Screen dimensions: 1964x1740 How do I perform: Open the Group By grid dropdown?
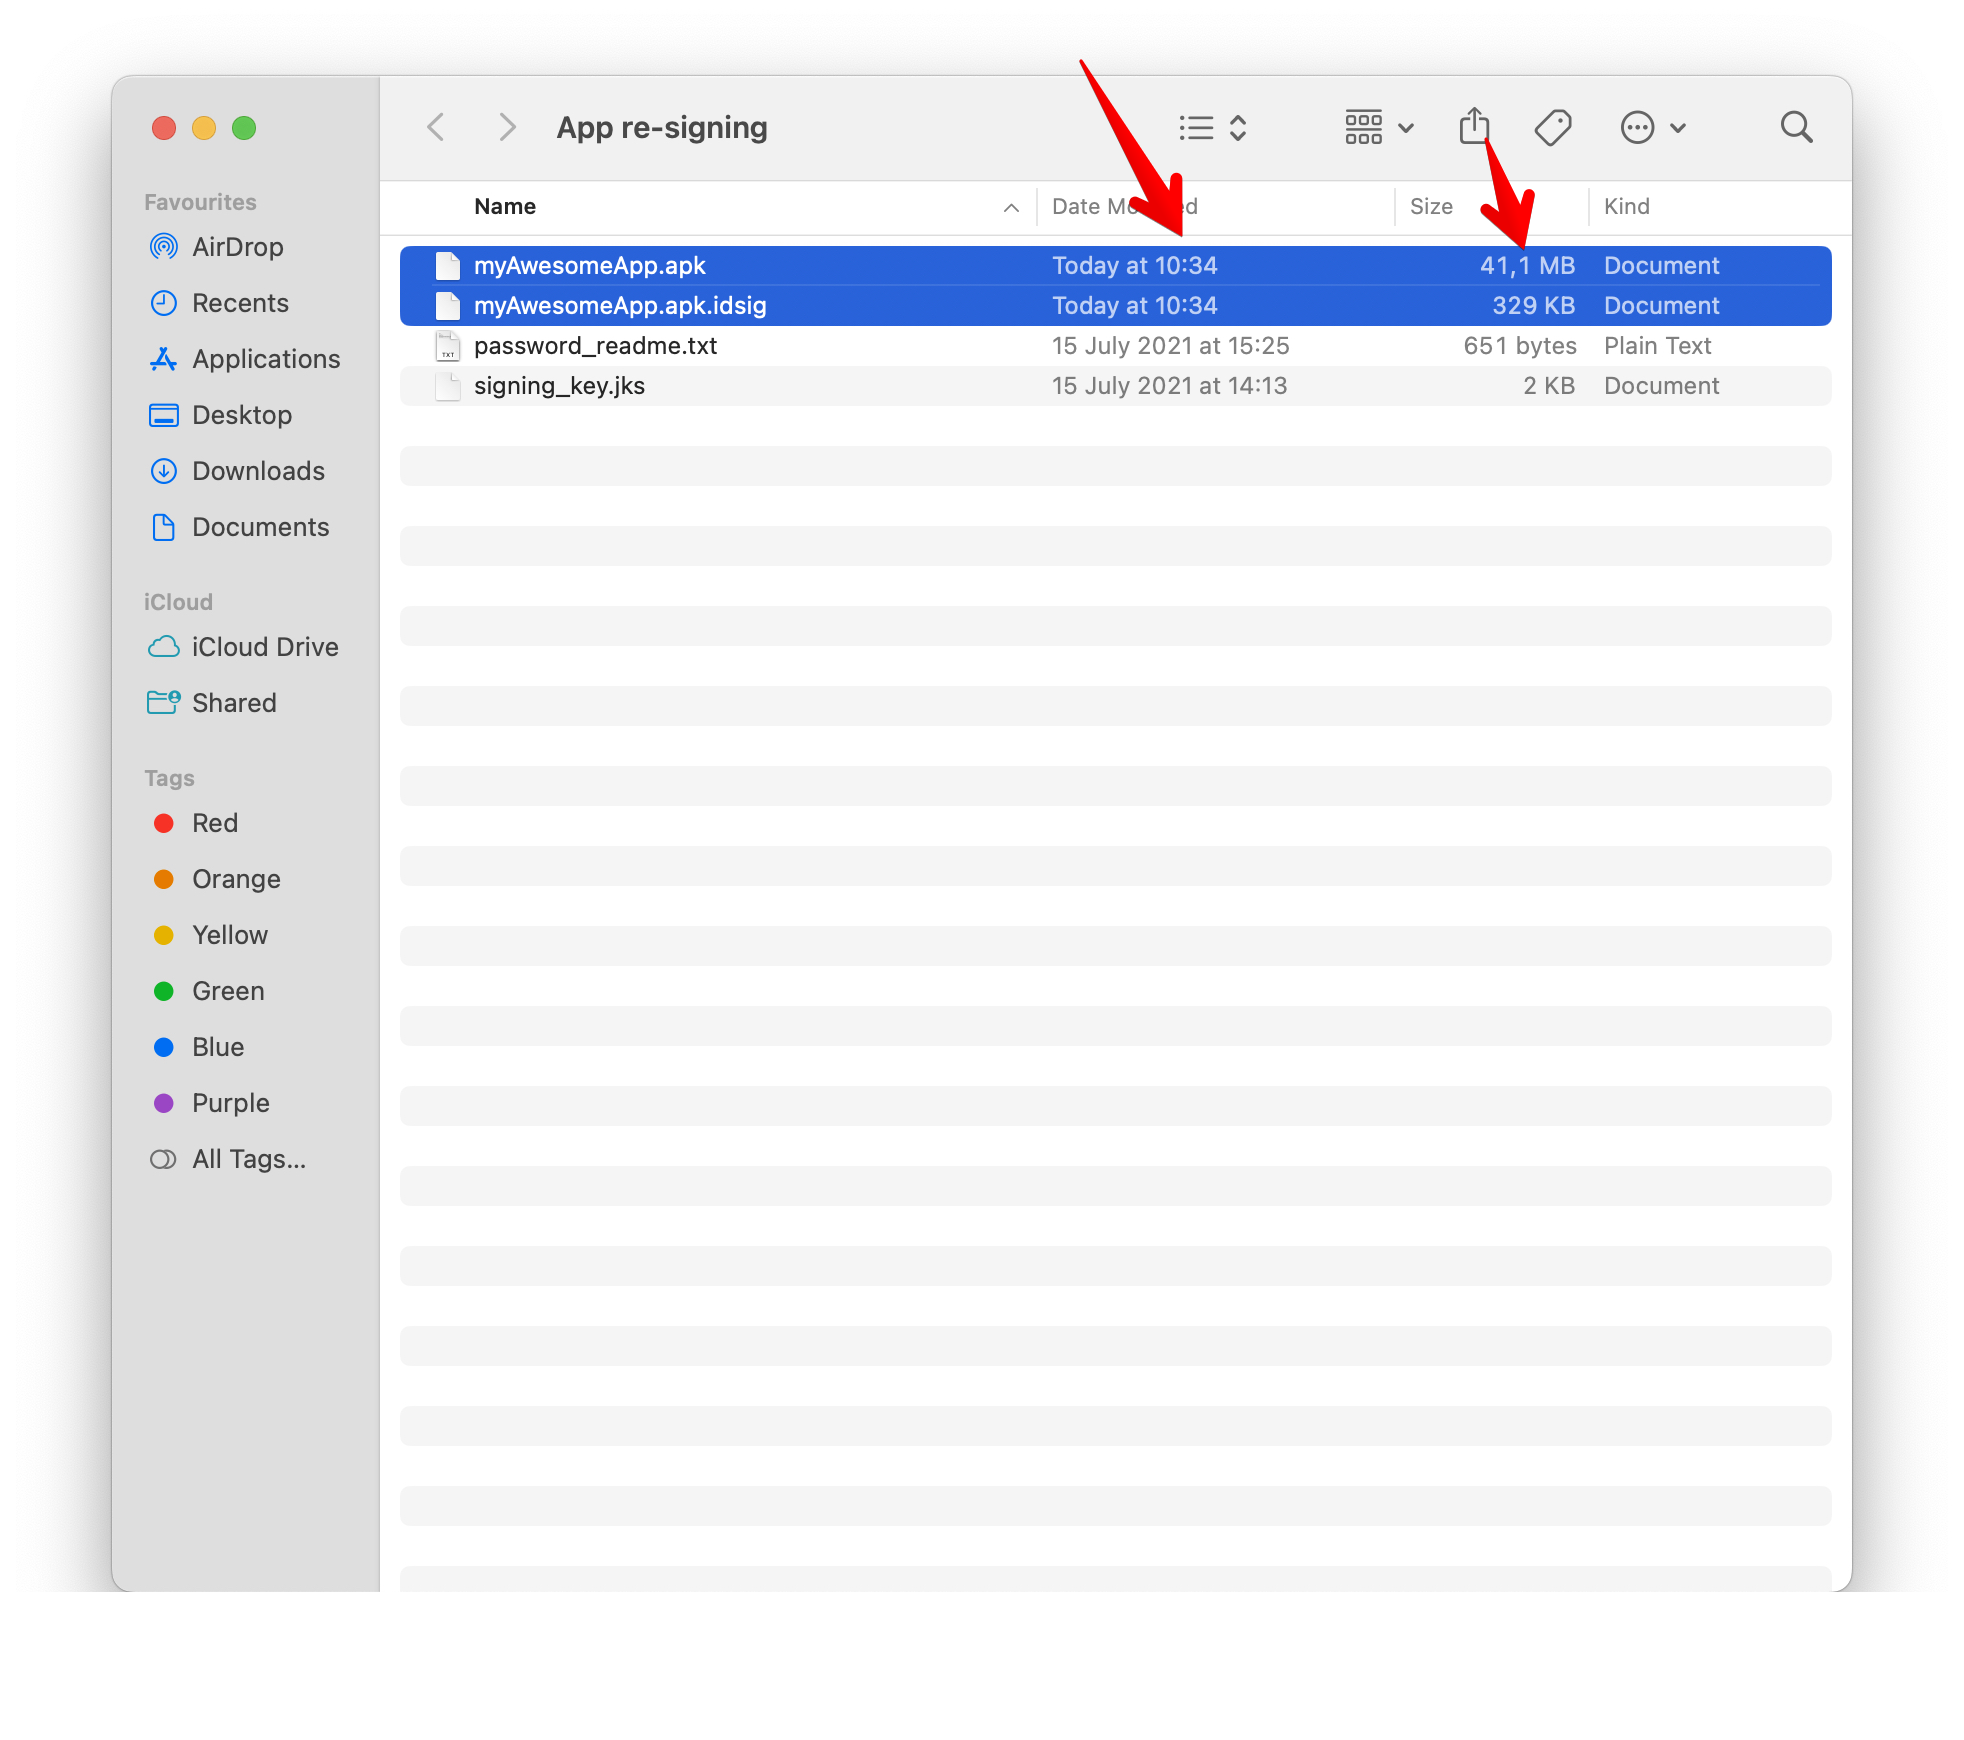tap(1378, 127)
